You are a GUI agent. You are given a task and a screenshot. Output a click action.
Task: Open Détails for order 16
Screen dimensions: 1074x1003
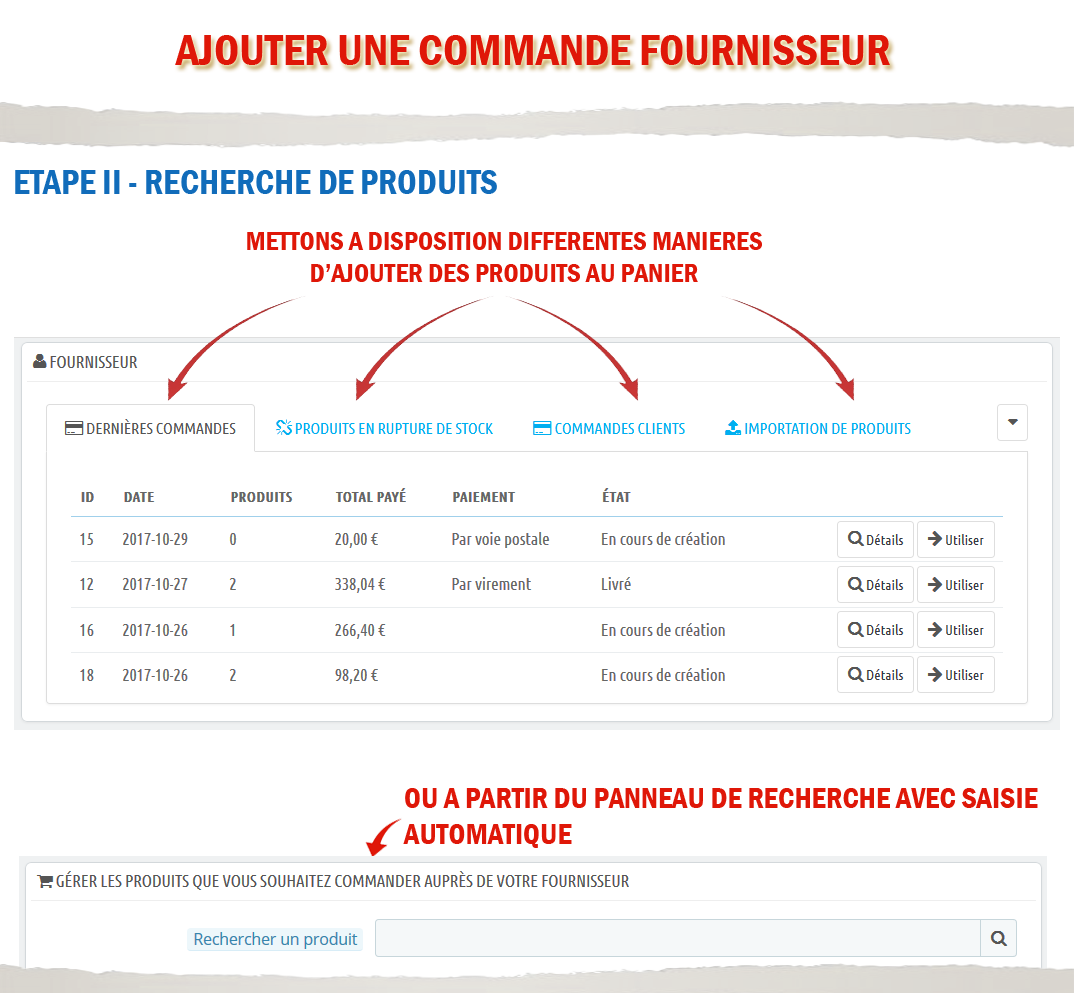pos(875,630)
